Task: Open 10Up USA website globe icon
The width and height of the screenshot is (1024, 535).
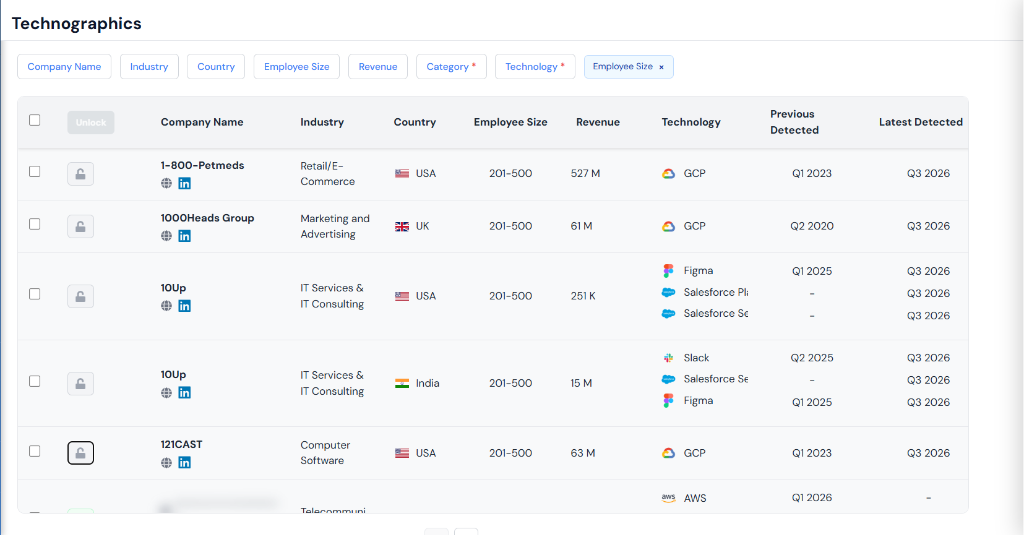Action: click(x=167, y=306)
